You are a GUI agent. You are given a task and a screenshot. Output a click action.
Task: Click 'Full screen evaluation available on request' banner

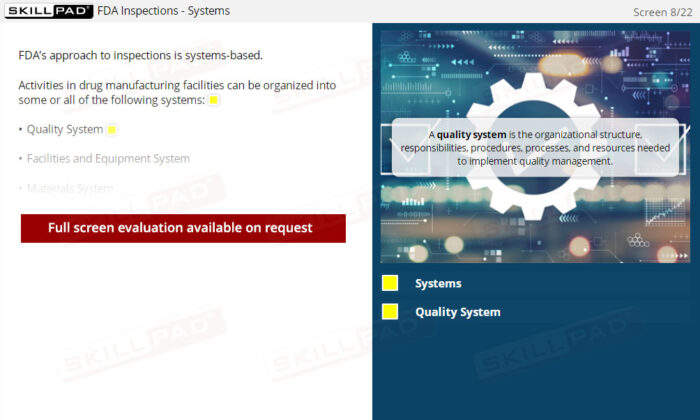pyautogui.click(x=183, y=228)
